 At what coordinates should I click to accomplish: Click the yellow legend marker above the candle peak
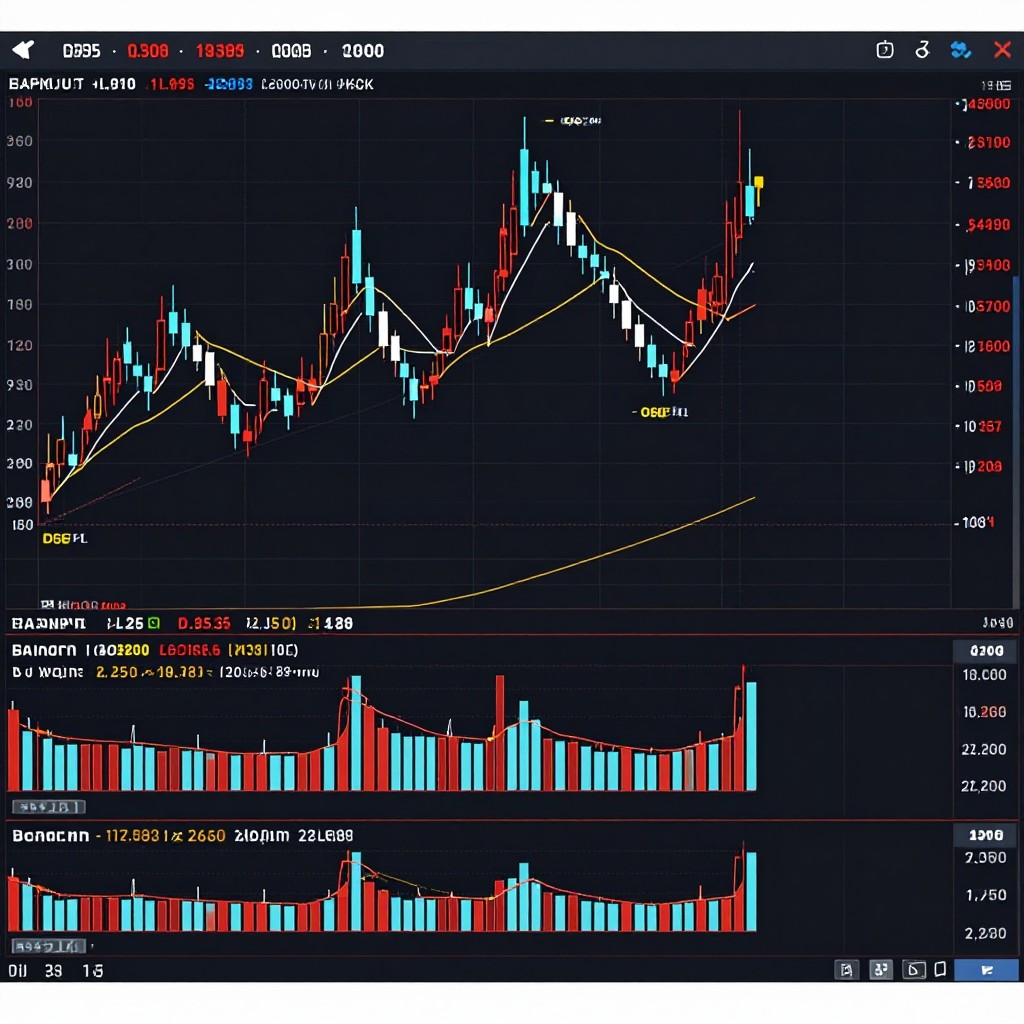pos(549,121)
